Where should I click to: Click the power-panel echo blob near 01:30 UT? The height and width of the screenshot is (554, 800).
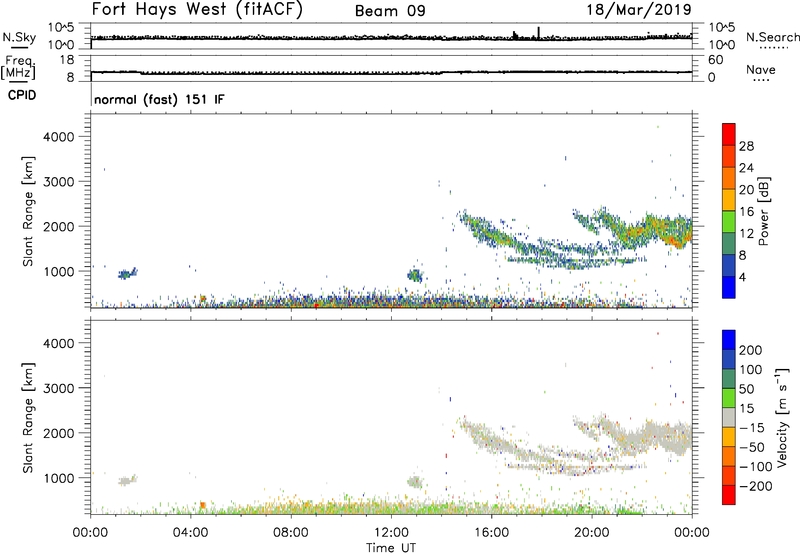point(127,273)
